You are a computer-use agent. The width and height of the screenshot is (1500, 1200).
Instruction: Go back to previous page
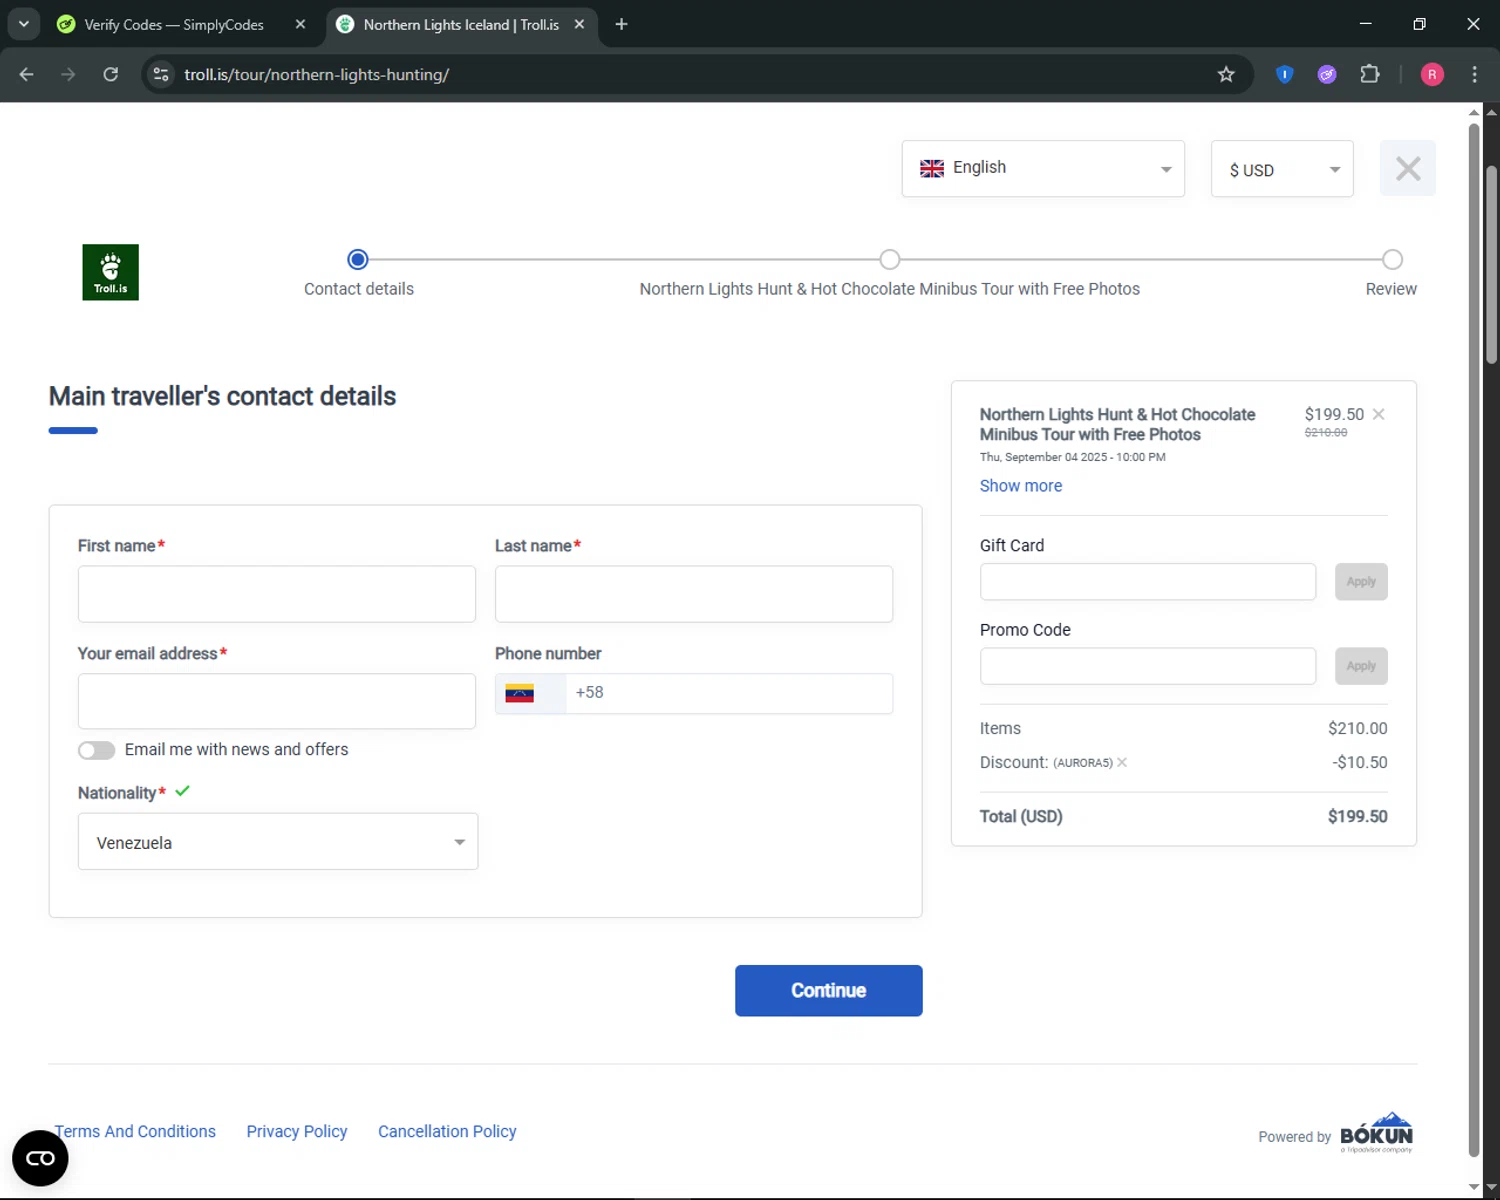(x=27, y=74)
